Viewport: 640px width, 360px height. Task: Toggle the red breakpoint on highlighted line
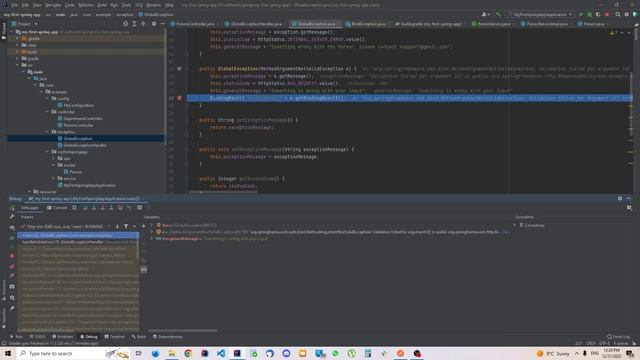pos(179,98)
